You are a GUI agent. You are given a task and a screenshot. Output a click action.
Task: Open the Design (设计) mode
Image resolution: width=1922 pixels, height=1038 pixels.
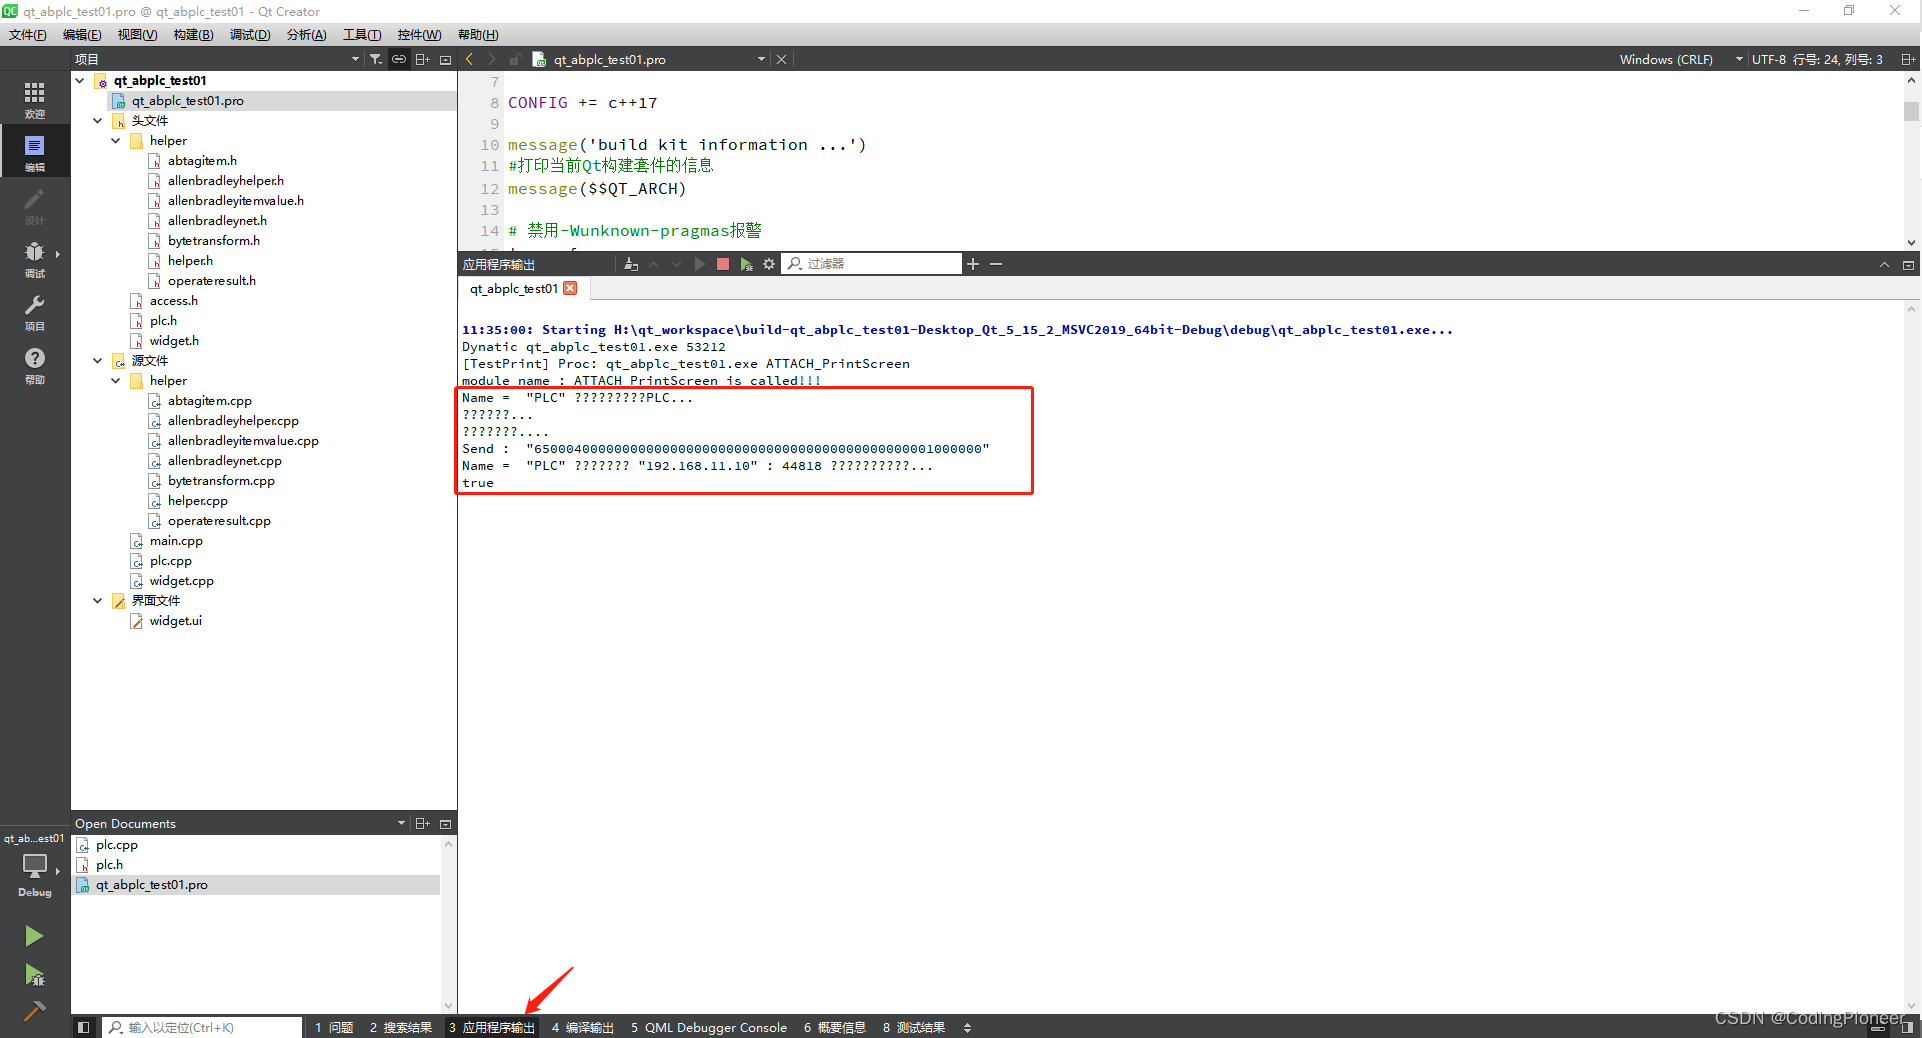coord(34,206)
